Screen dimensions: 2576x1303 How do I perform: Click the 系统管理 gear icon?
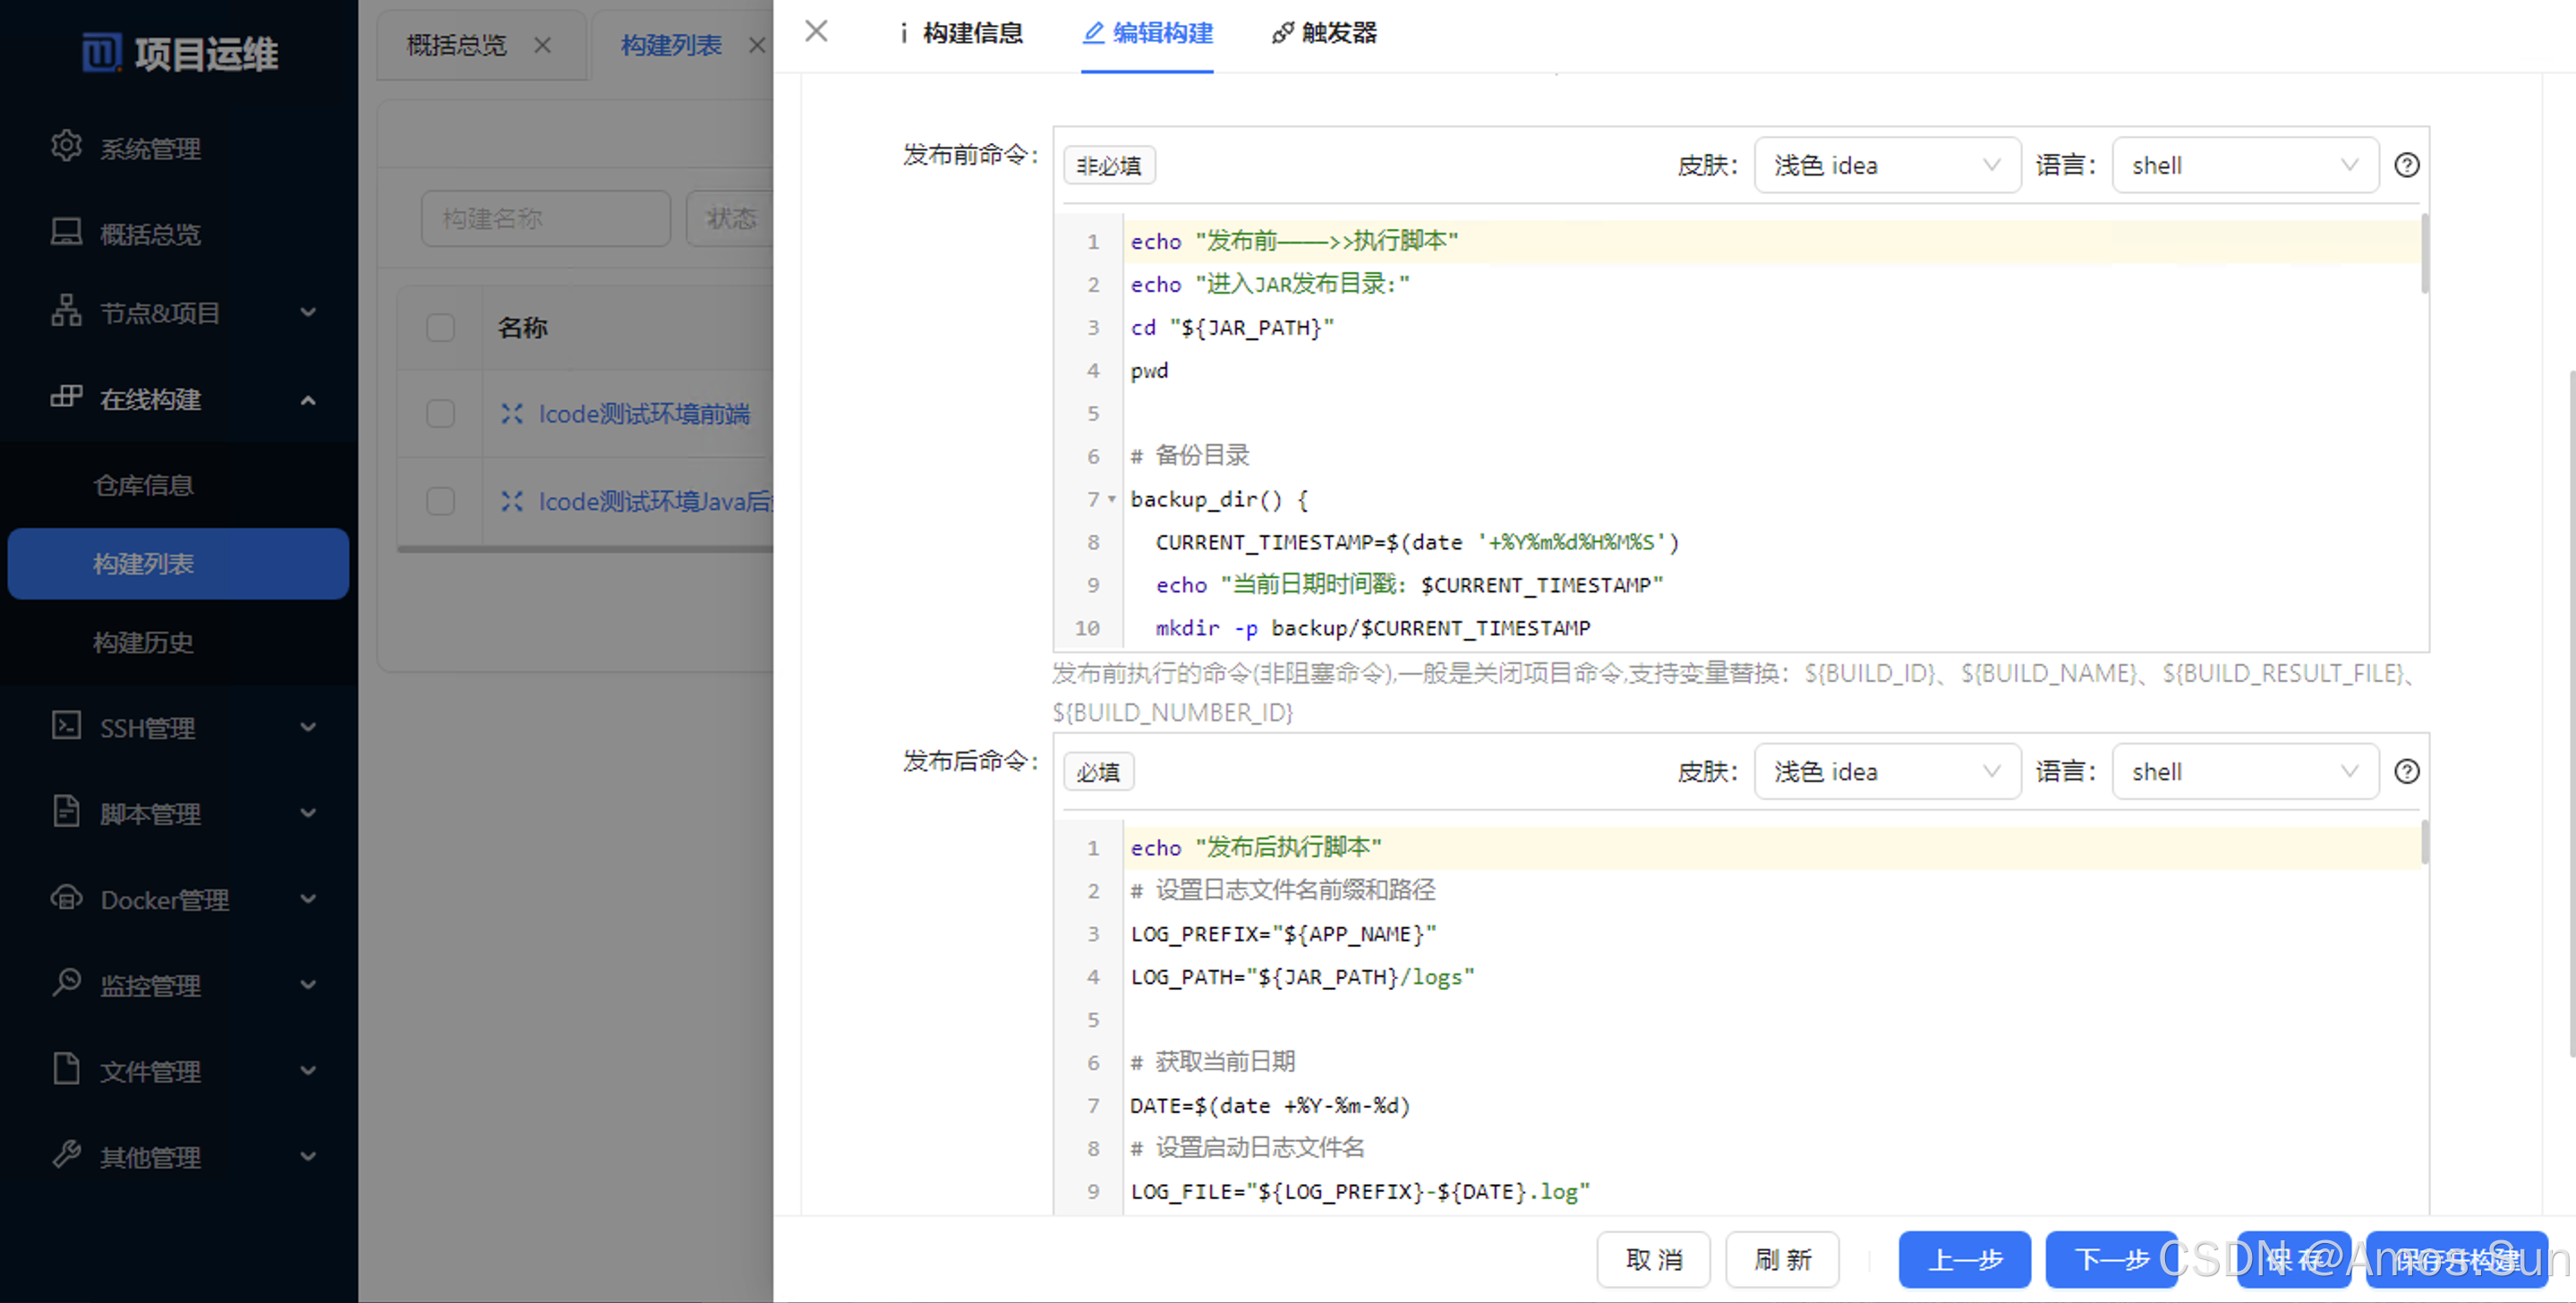66,146
